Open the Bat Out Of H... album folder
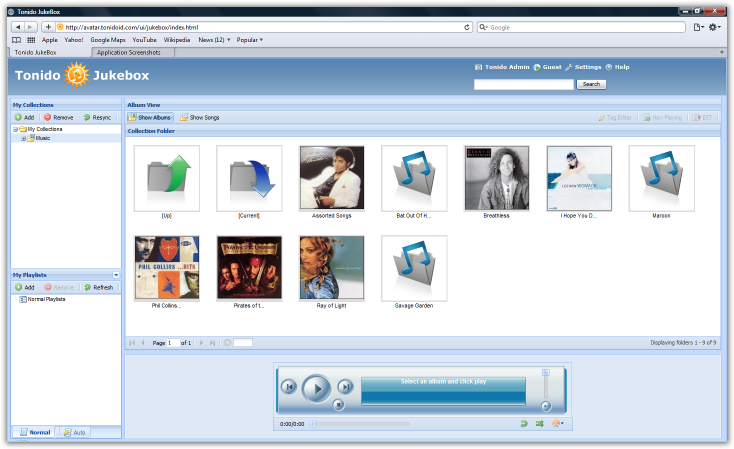 coord(414,178)
